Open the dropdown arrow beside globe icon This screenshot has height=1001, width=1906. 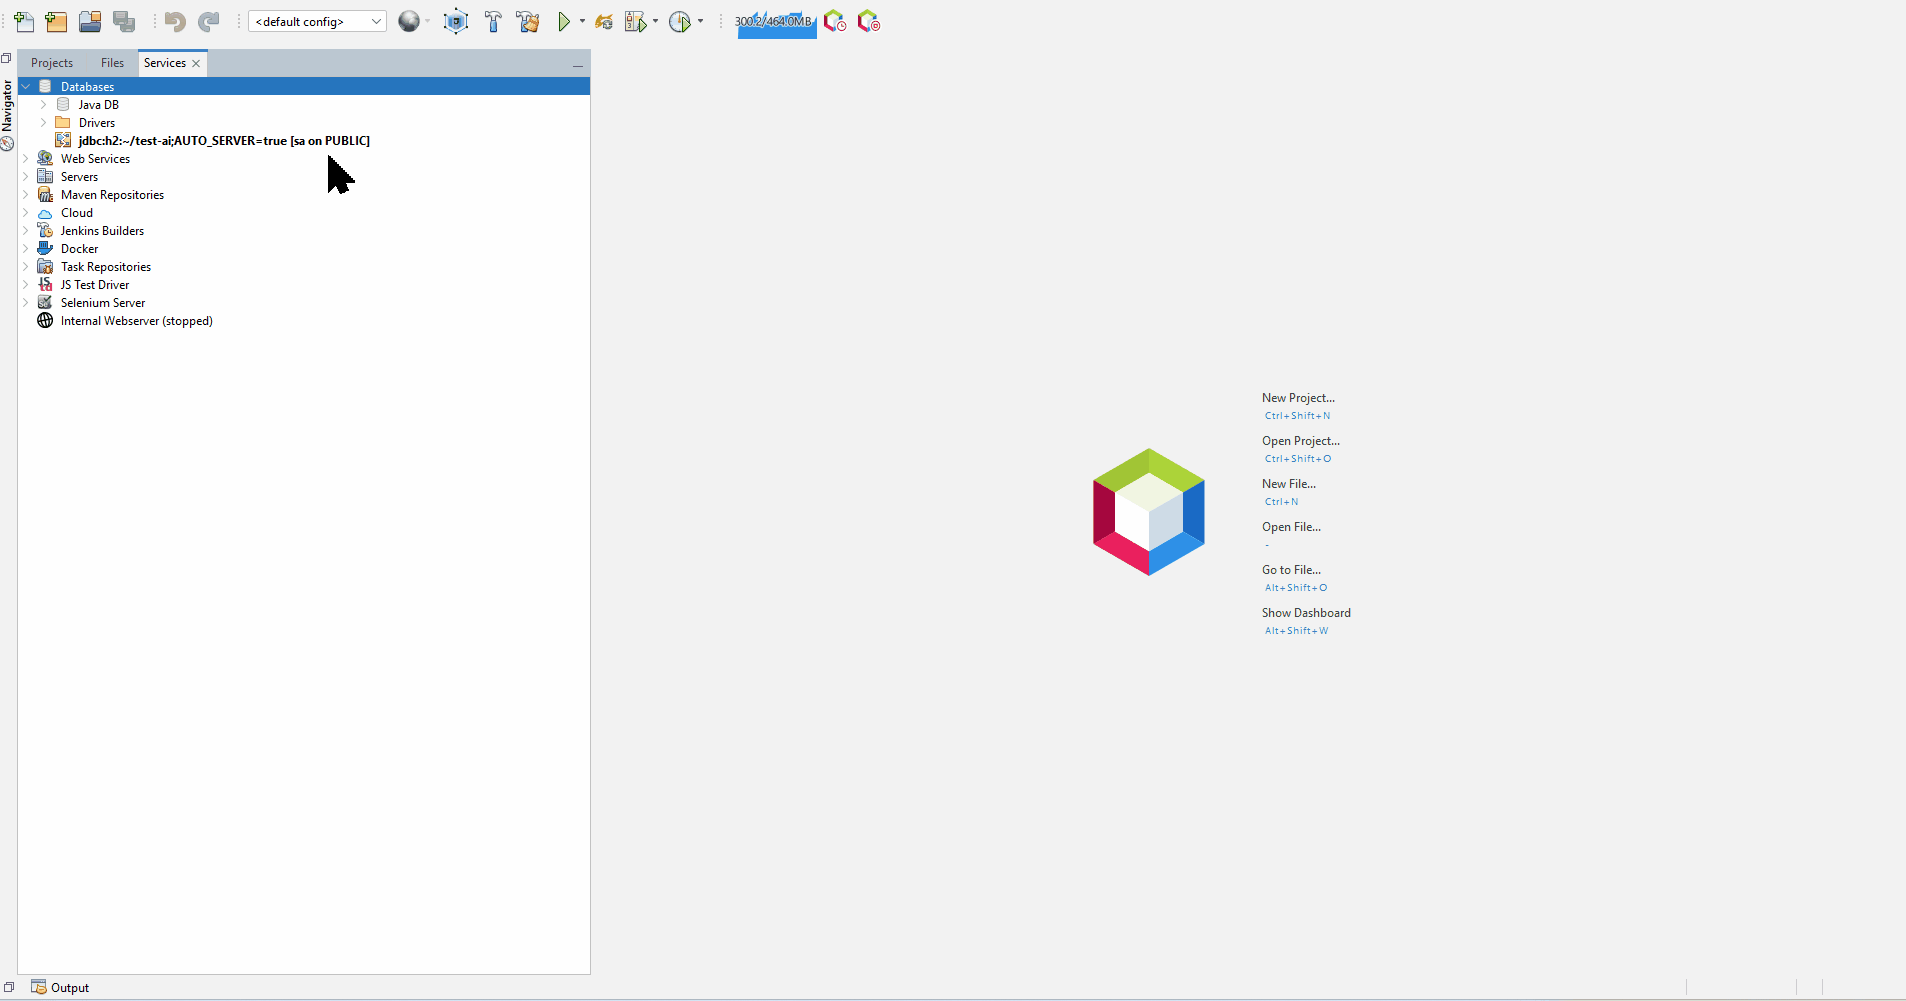click(428, 21)
